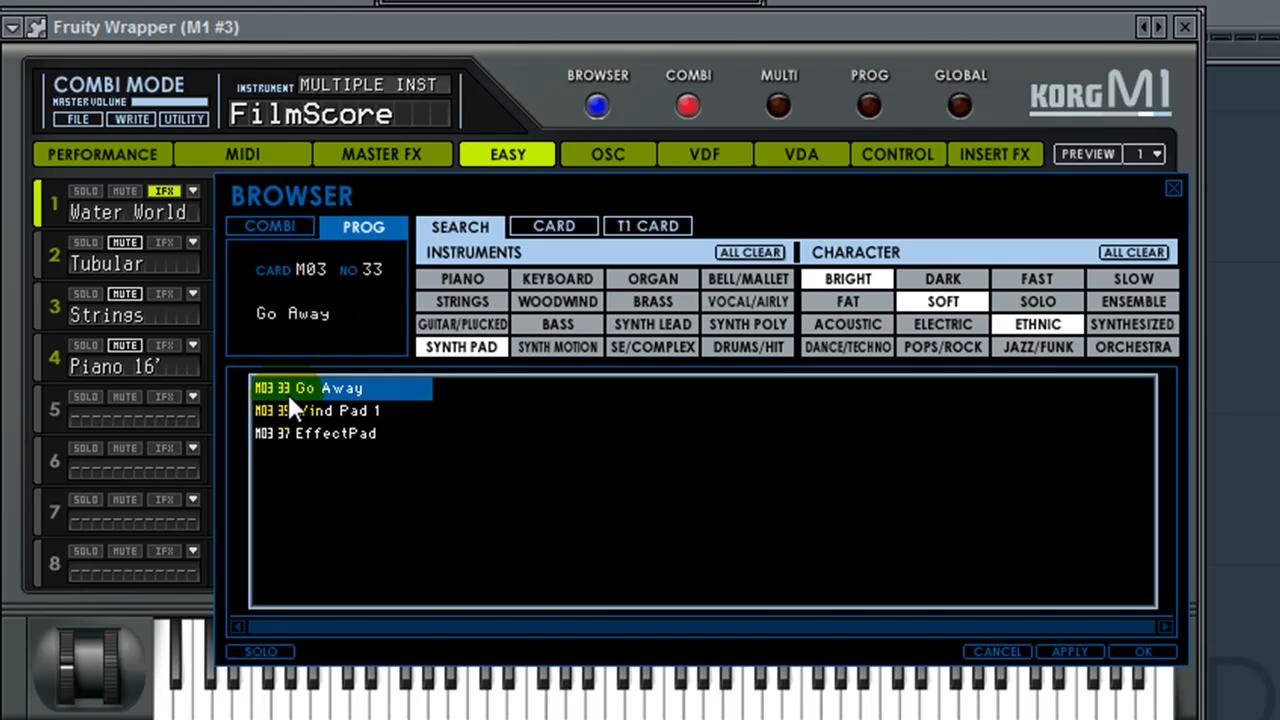This screenshot has height=720, width=1280.
Task: Click the browser CANCEL button
Action: tap(997, 651)
